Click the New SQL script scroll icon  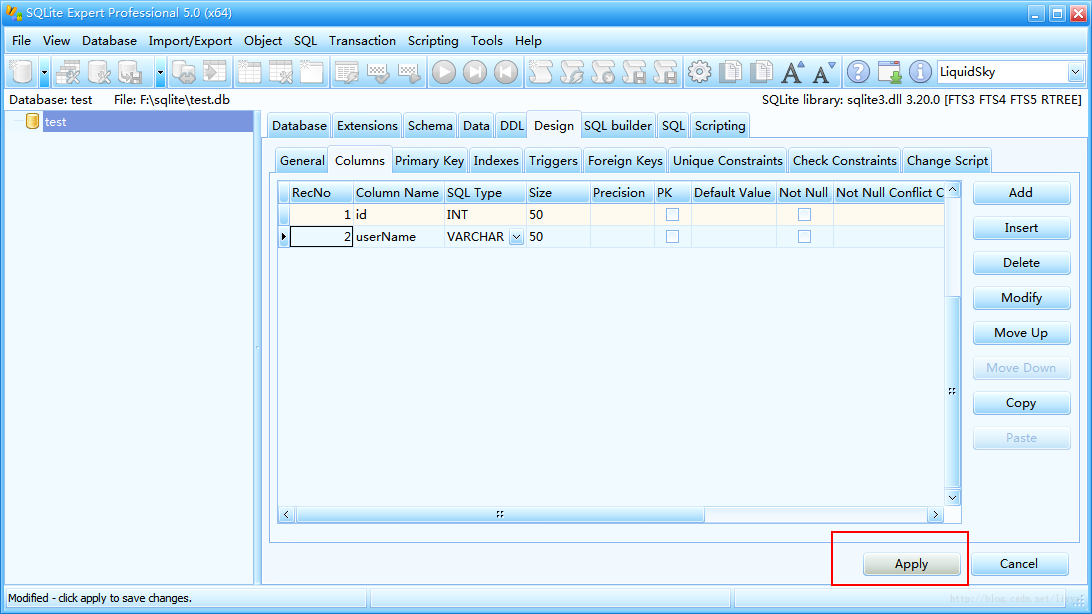(x=540, y=72)
